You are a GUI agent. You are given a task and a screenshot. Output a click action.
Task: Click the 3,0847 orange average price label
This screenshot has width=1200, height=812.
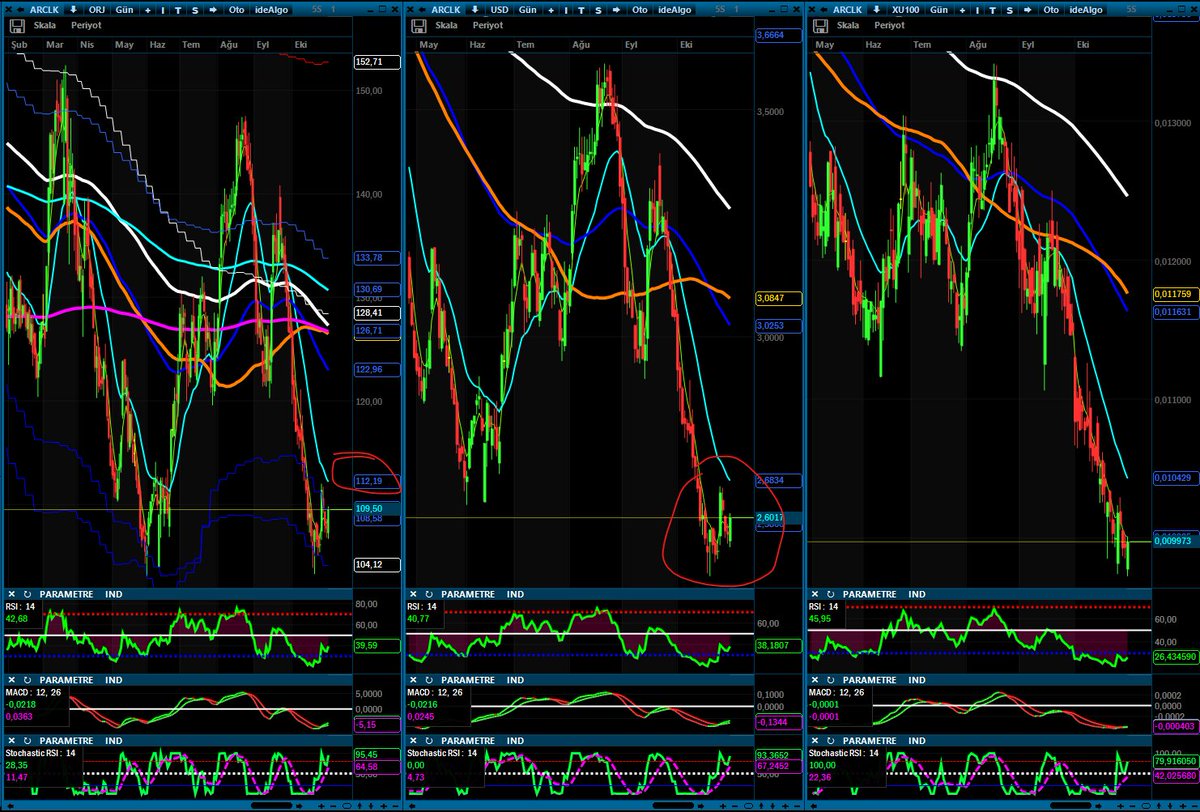coord(779,298)
